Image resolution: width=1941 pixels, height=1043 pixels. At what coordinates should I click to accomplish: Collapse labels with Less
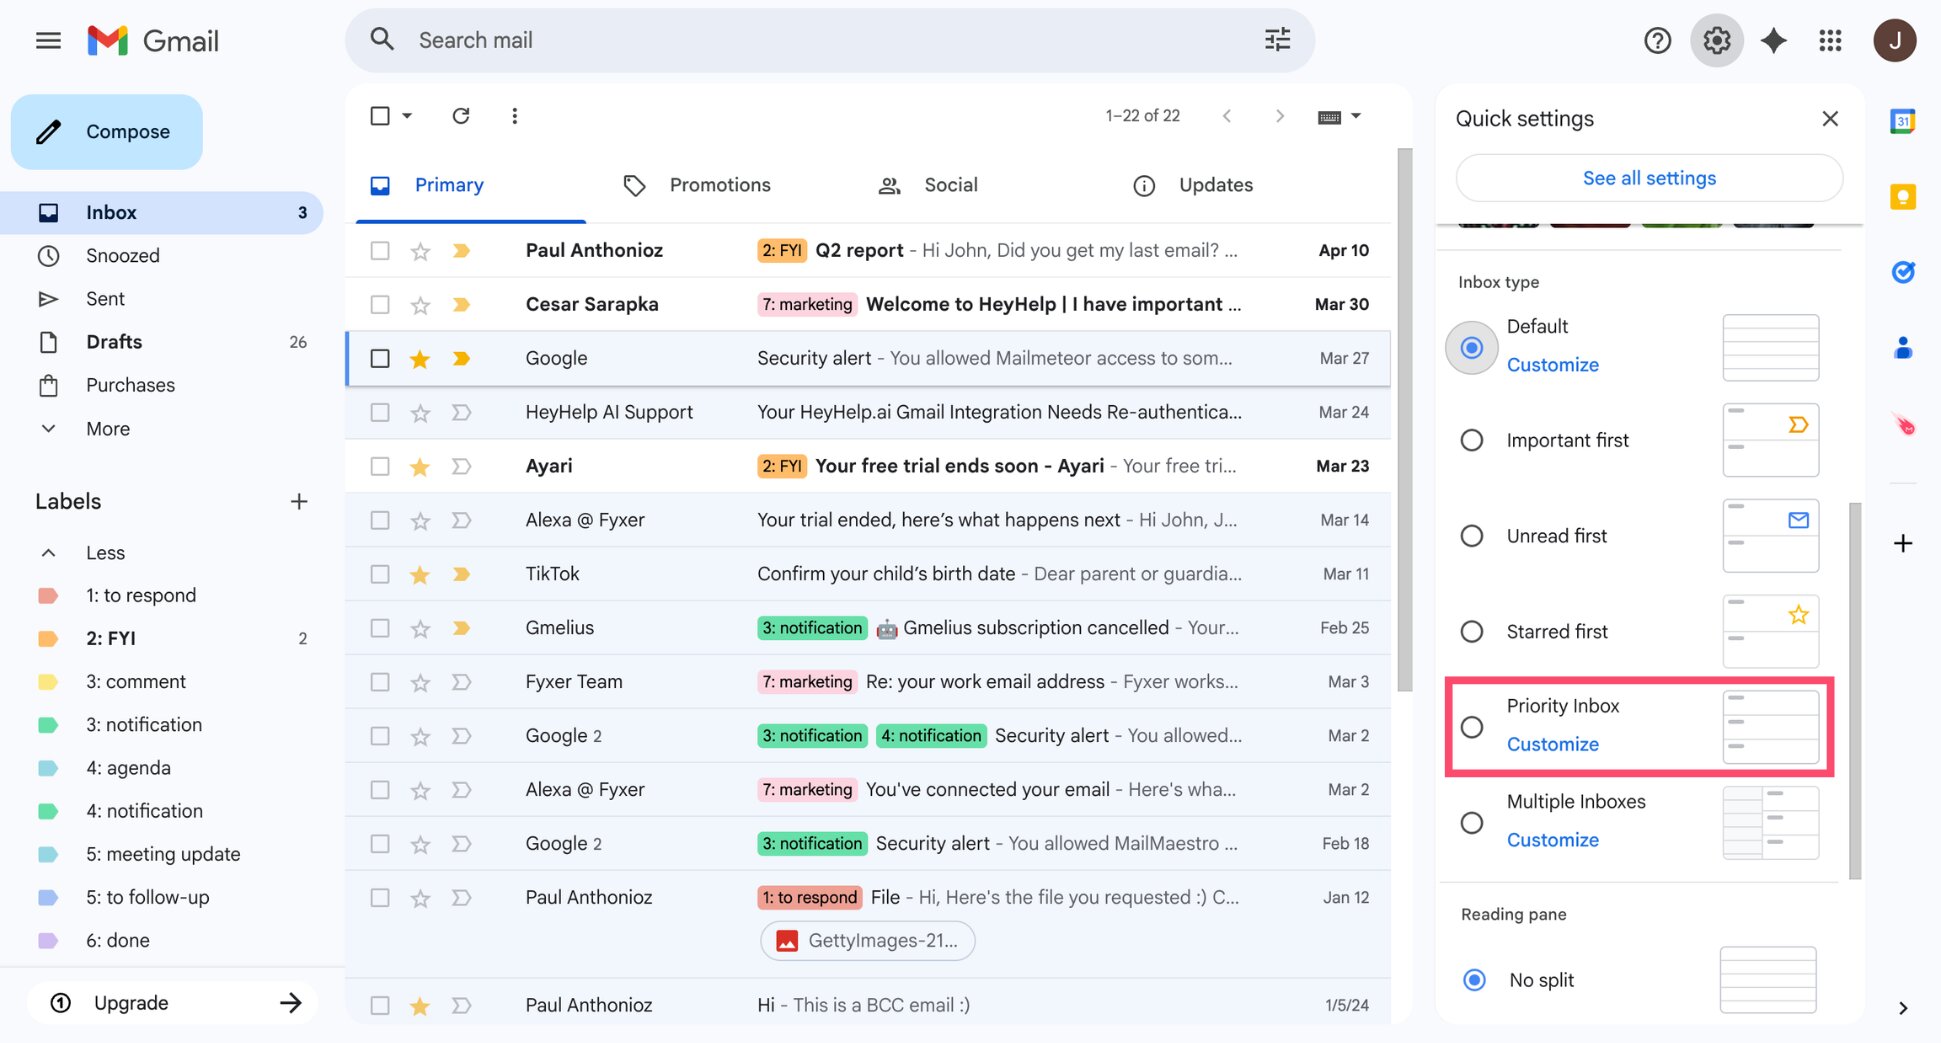coord(105,553)
